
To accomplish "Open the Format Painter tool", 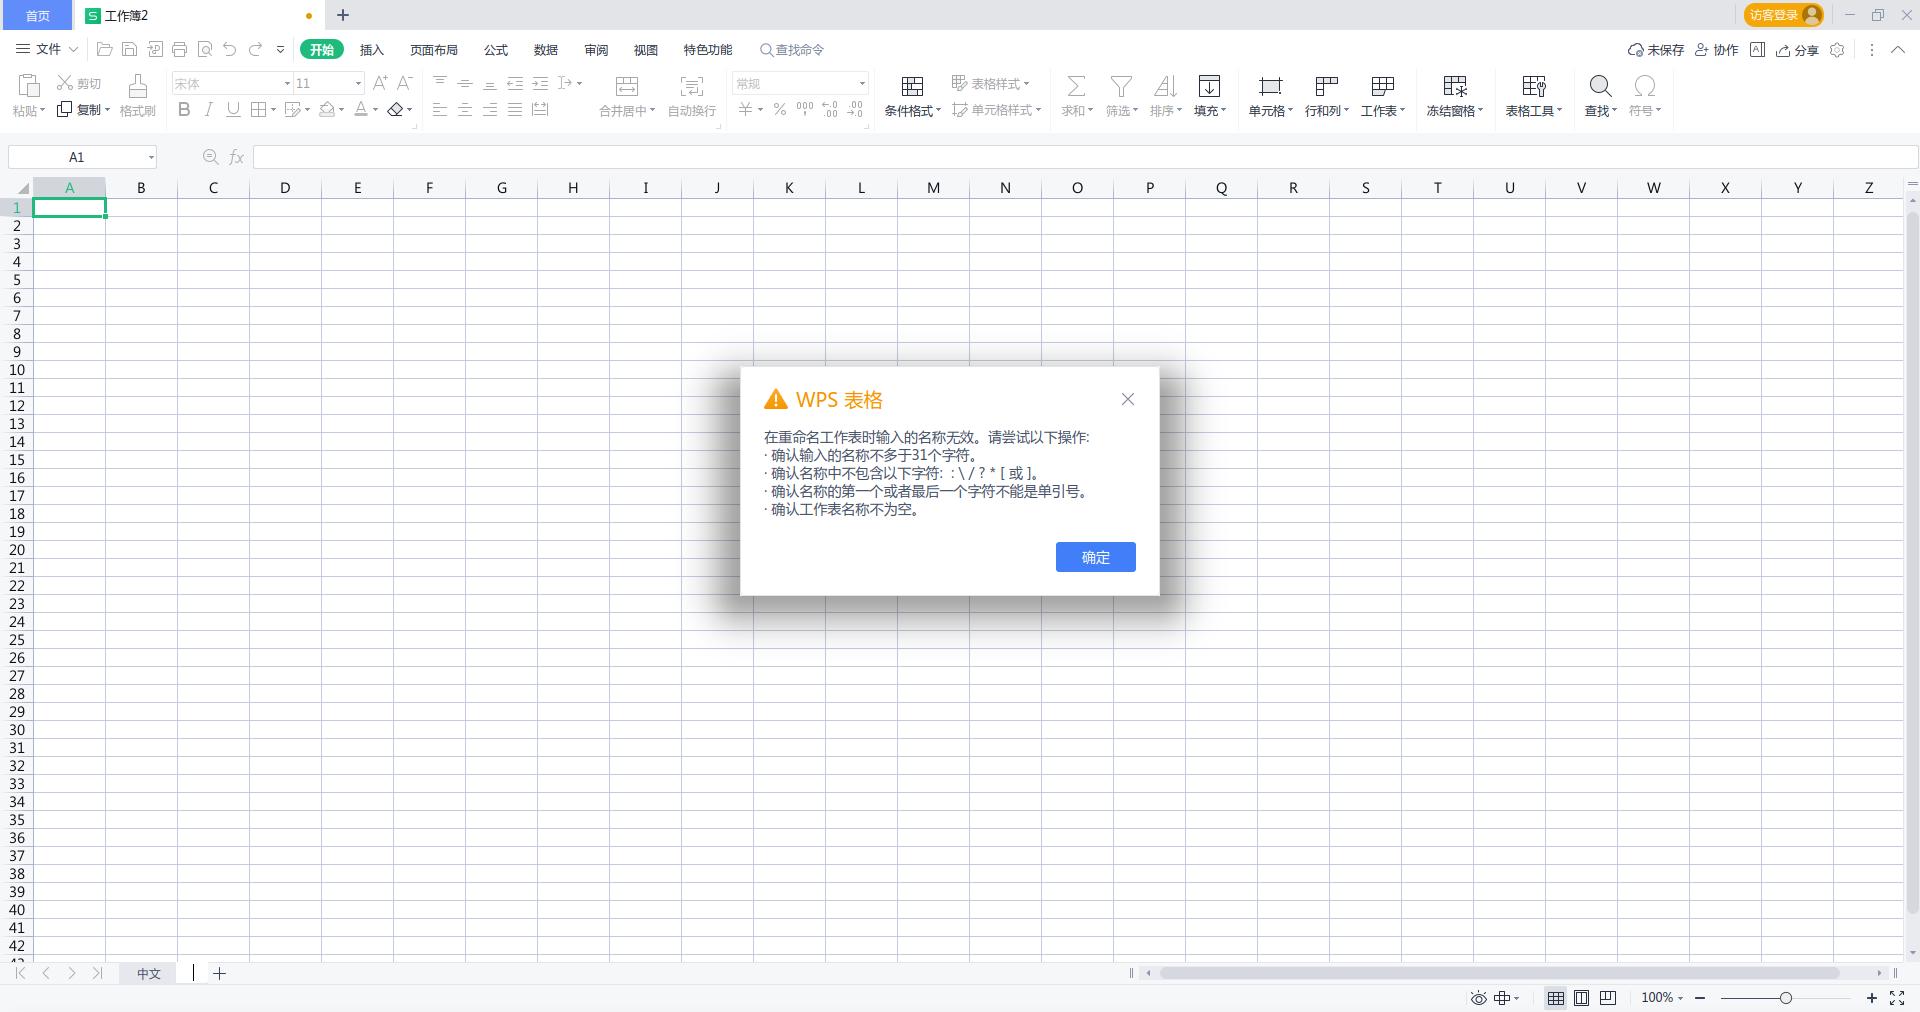I will pos(137,95).
